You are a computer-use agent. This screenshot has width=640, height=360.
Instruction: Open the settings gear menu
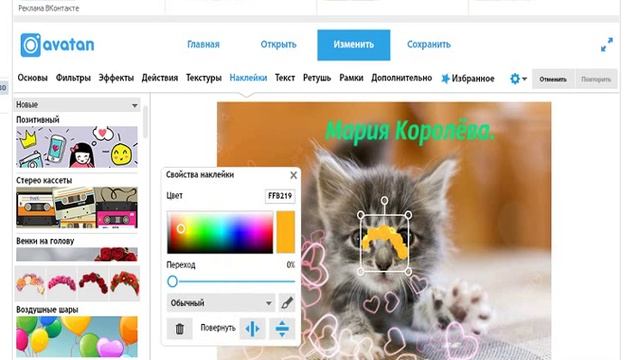[x=518, y=78]
